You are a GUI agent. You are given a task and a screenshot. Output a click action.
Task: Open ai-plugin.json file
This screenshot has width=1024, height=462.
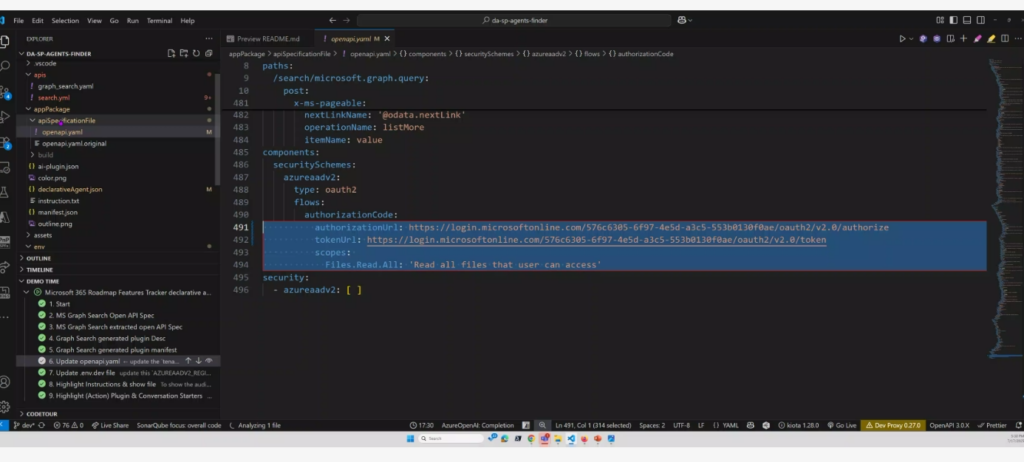(x=58, y=166)
